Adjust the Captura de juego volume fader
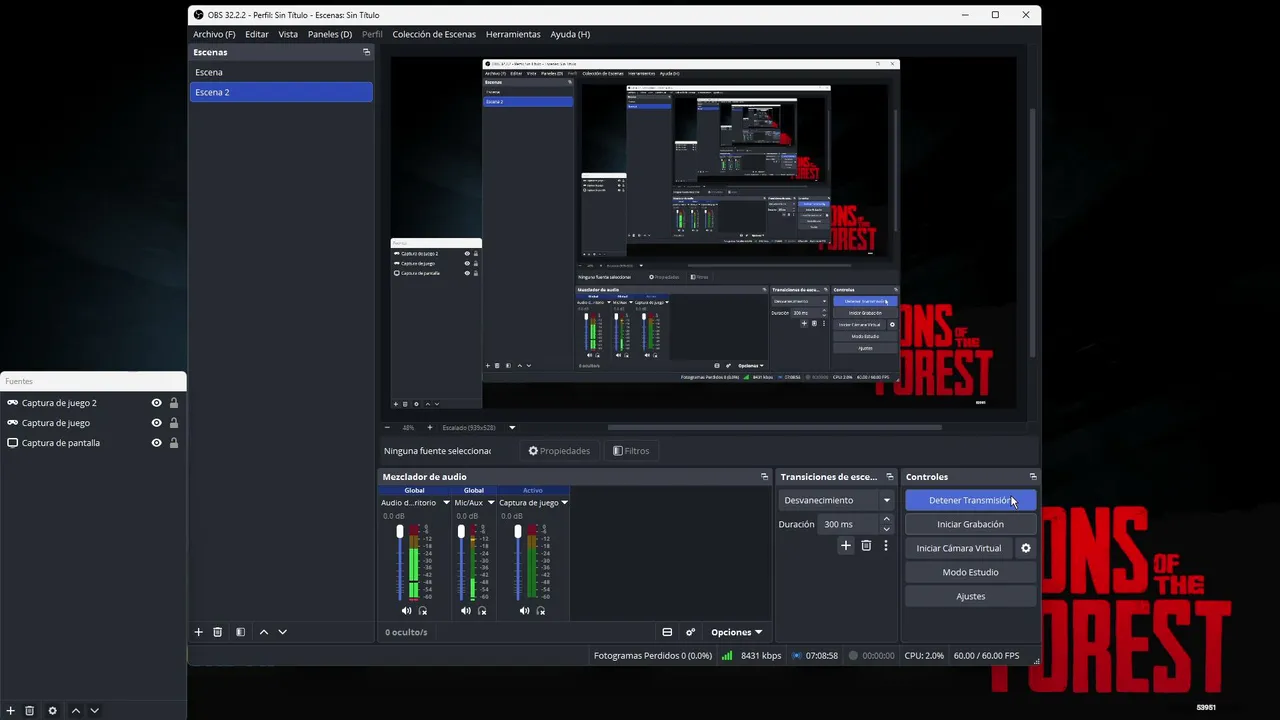This screenshot has width=1280, height=720. point(518,532)
